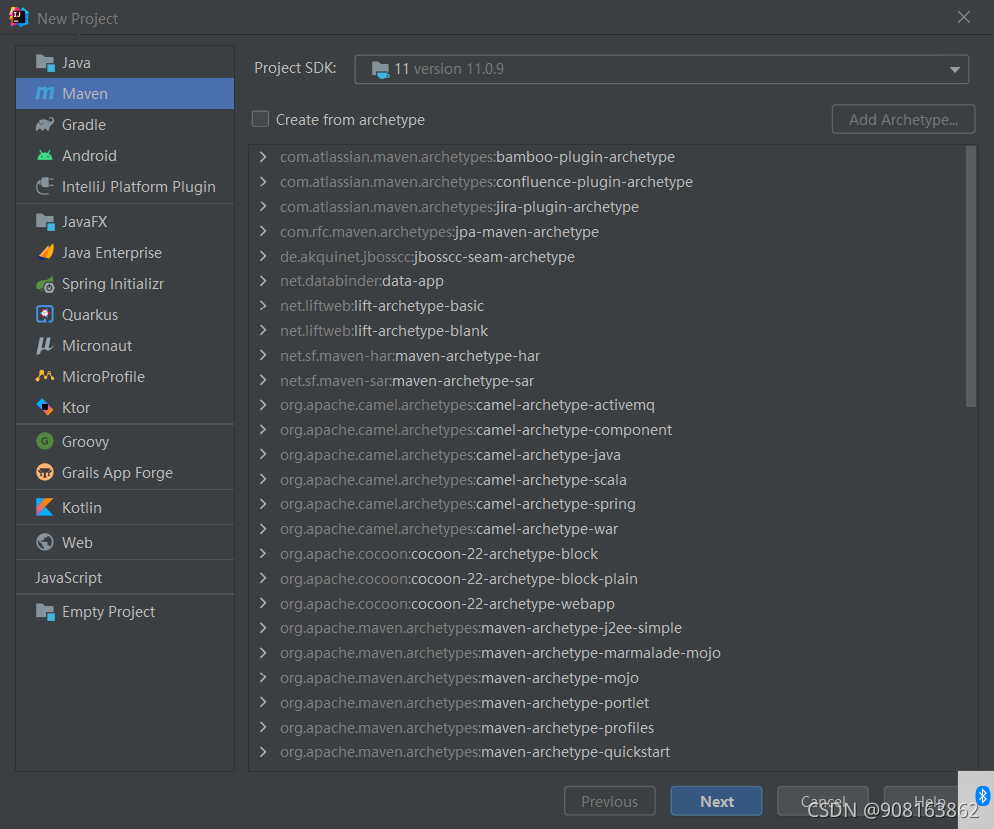Click the IntelliJ Platform Plugin icon
The image size is (994, 829).
[x=45, y=186]
